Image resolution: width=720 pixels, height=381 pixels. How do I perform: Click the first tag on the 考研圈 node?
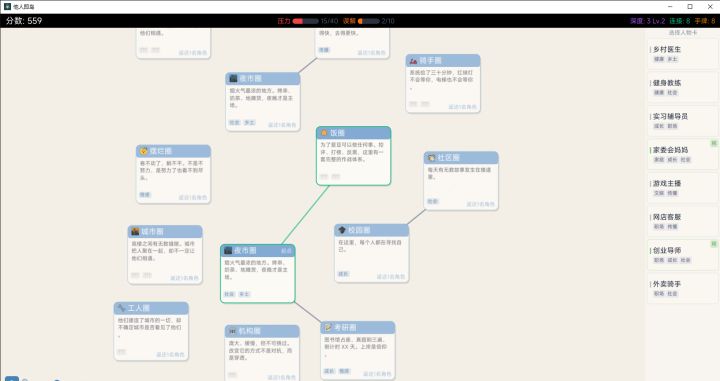click(x=329, y=371)
